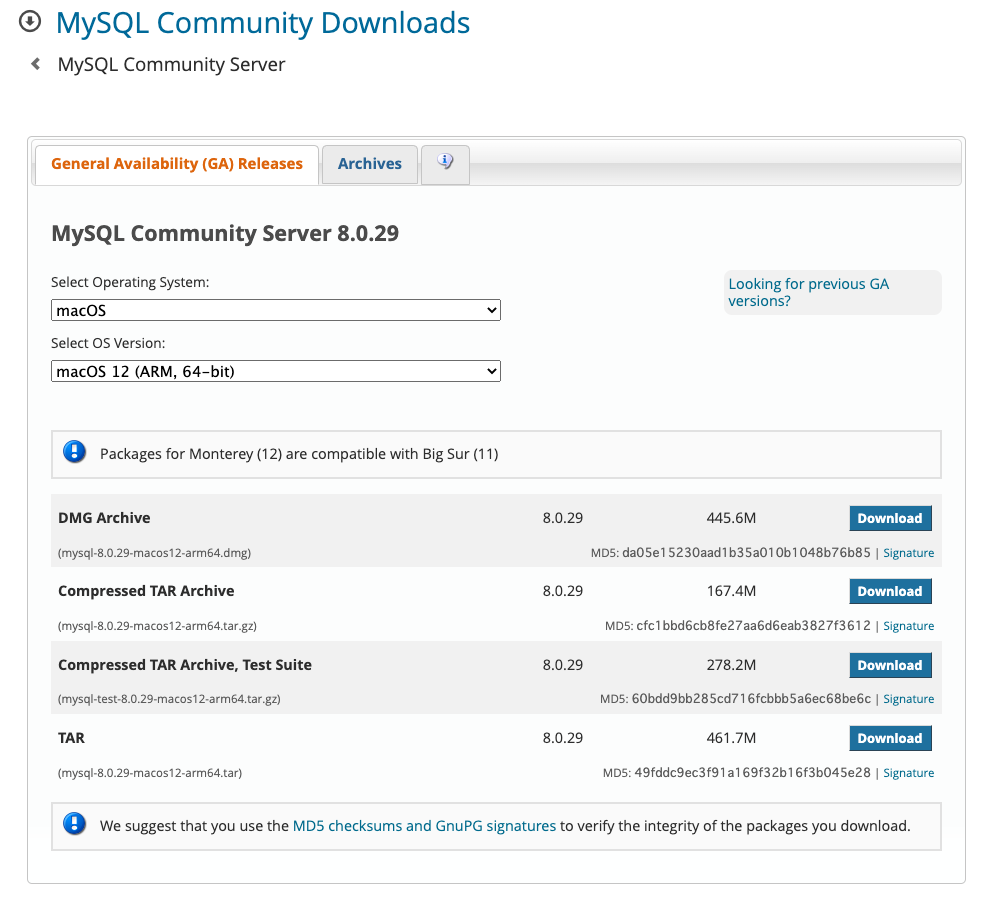Download the DMG Archive package

(890, 518)
